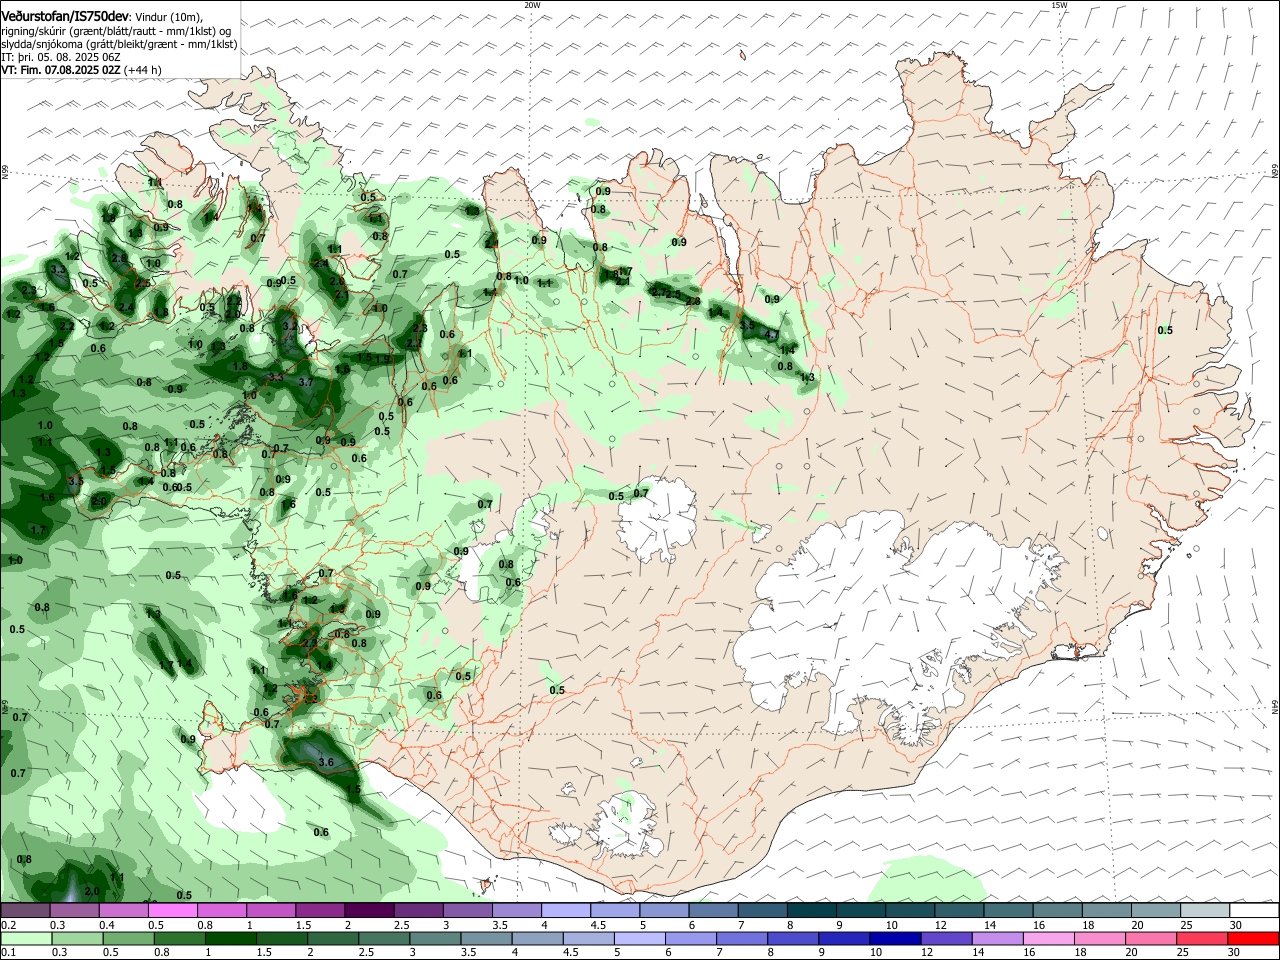Click the 0.1 label in the lower legend
The image size is (1280, 960).
pos(8,952)
